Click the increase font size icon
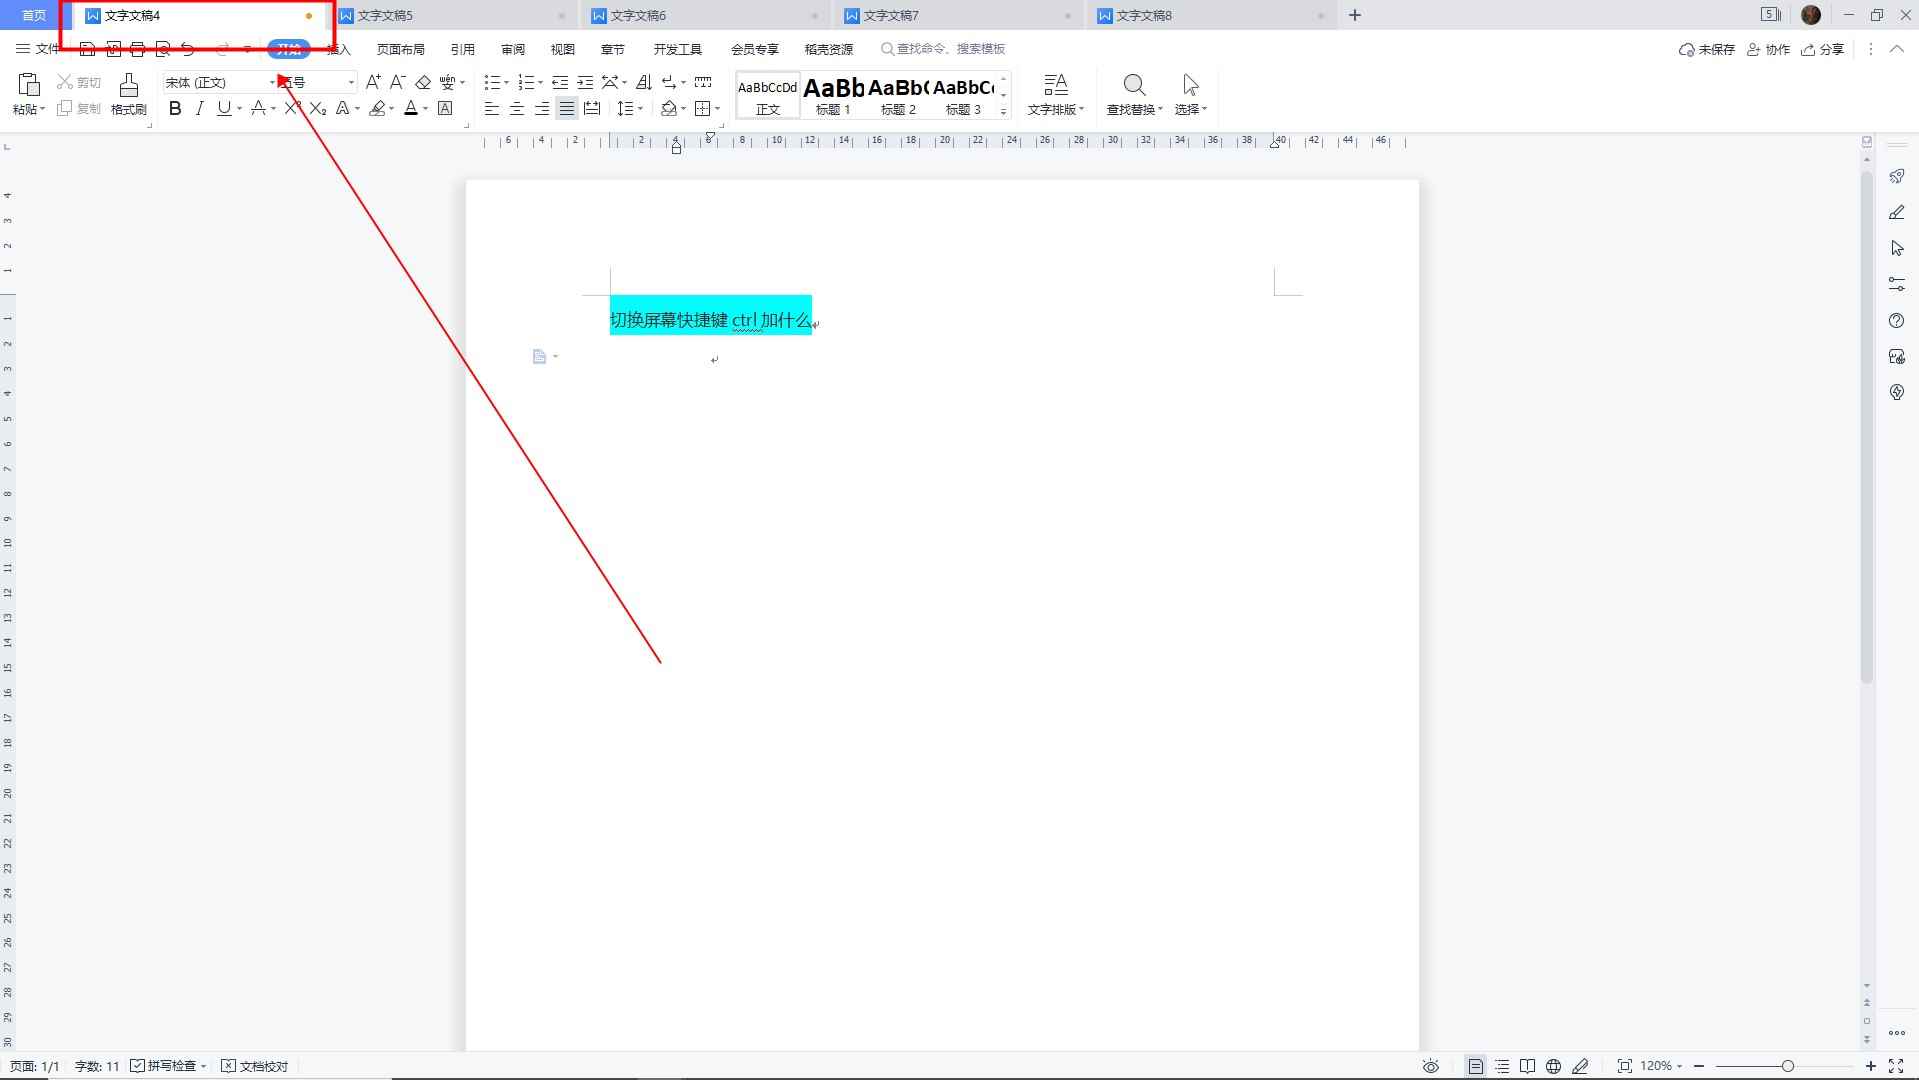Viewport: 1919px width, 1080px height. click(373, 82)
